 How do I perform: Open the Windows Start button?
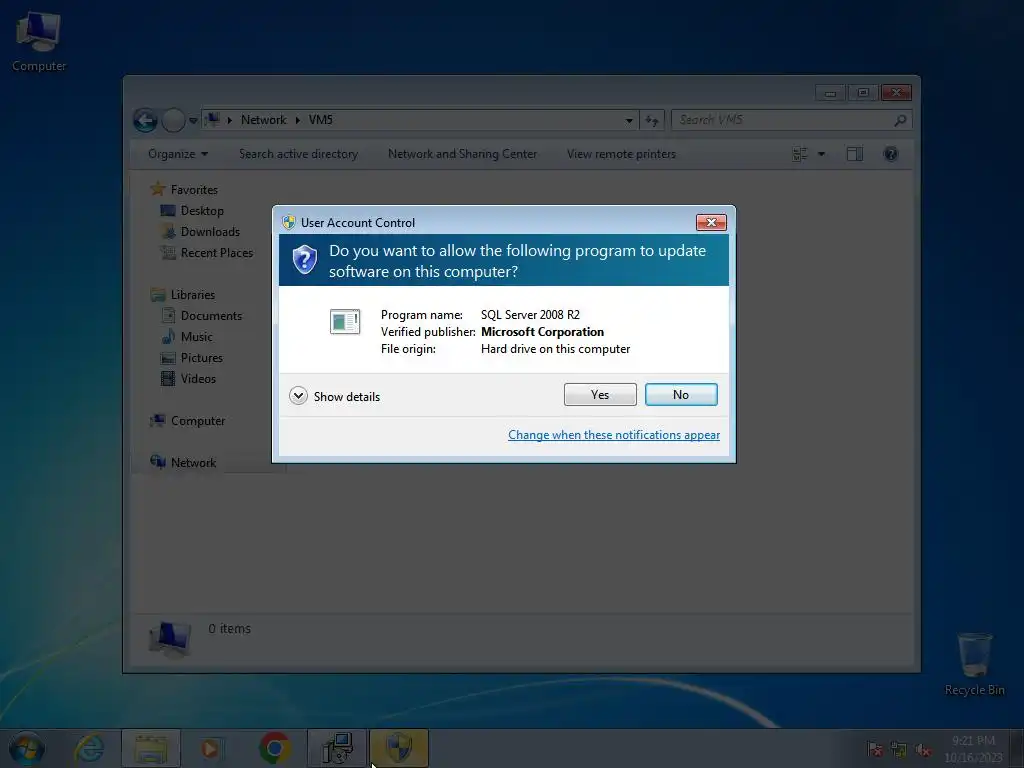click(x=26, y=748)
